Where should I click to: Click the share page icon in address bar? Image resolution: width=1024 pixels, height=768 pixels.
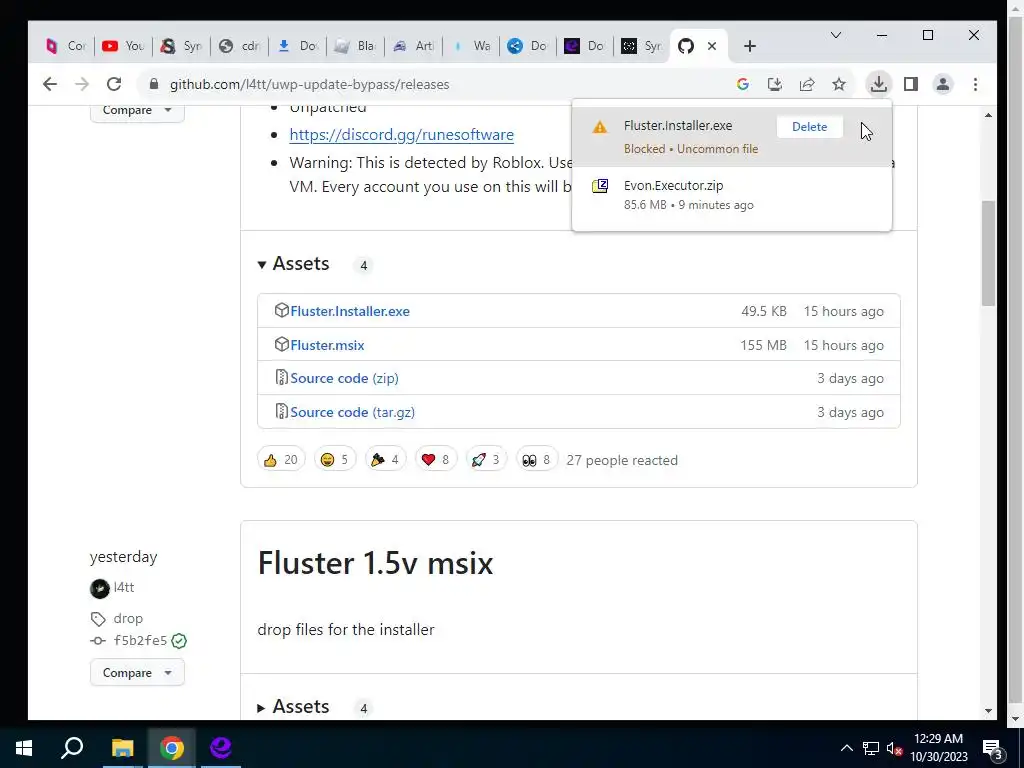(807, 84)
